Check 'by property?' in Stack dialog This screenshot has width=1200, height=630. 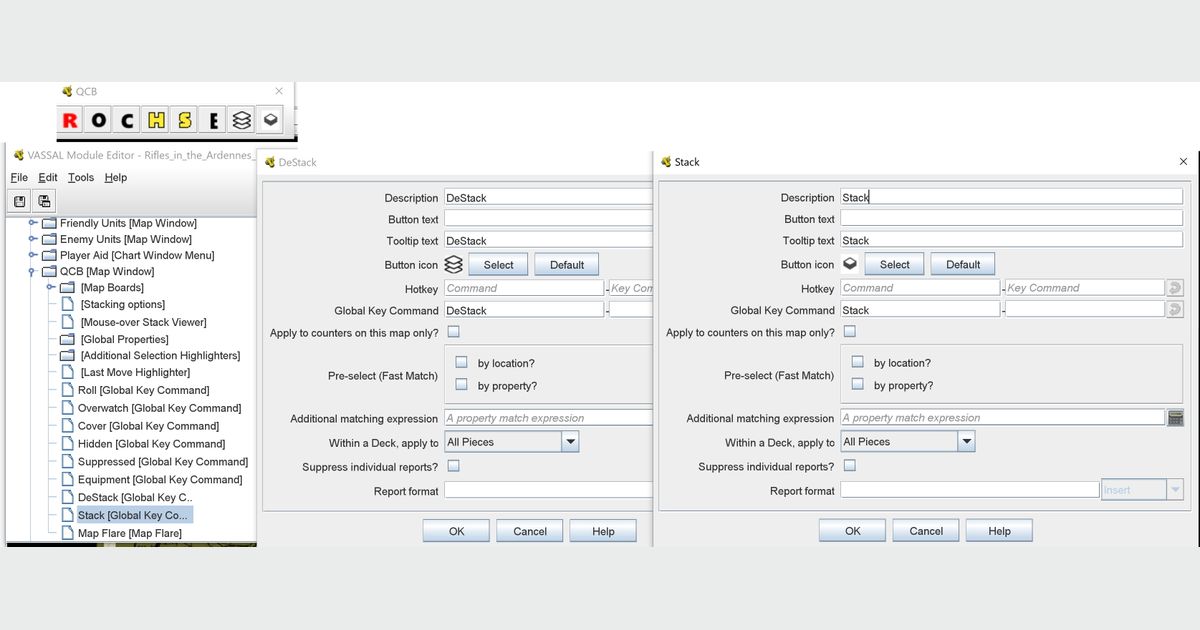[x=858, y=385]
